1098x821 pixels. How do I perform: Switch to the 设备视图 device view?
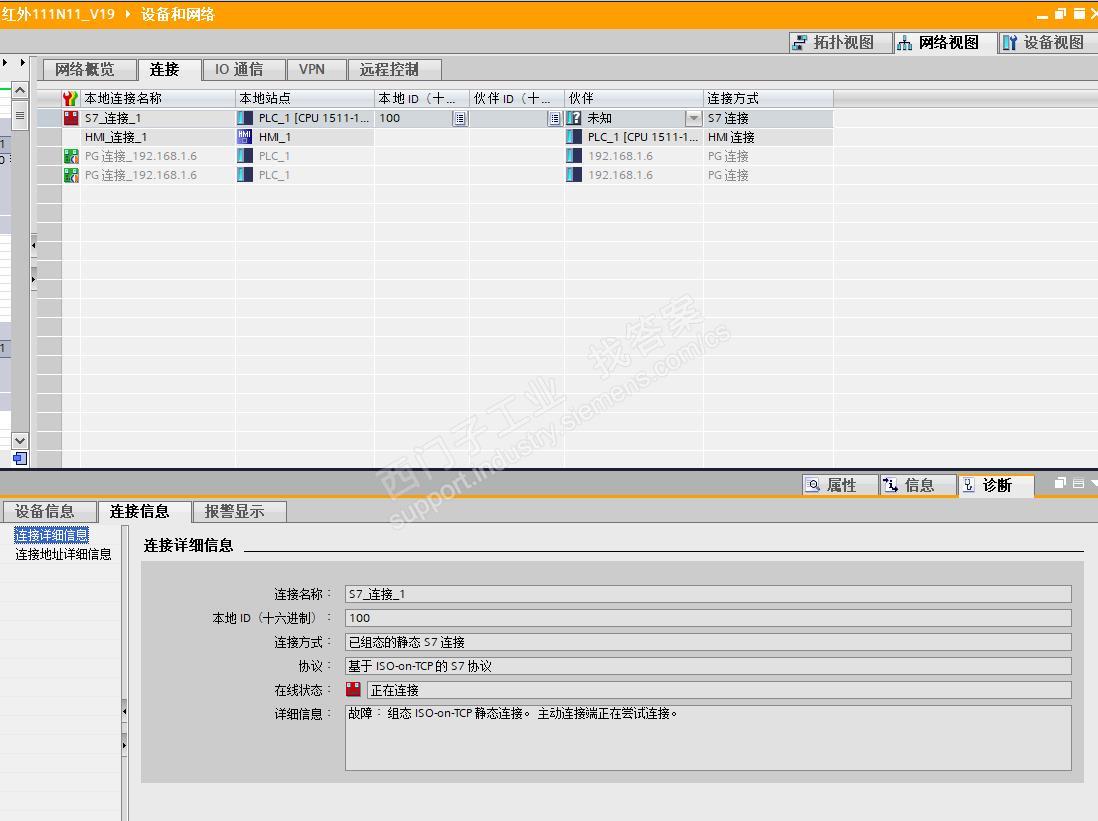(x=1048, y=43)
